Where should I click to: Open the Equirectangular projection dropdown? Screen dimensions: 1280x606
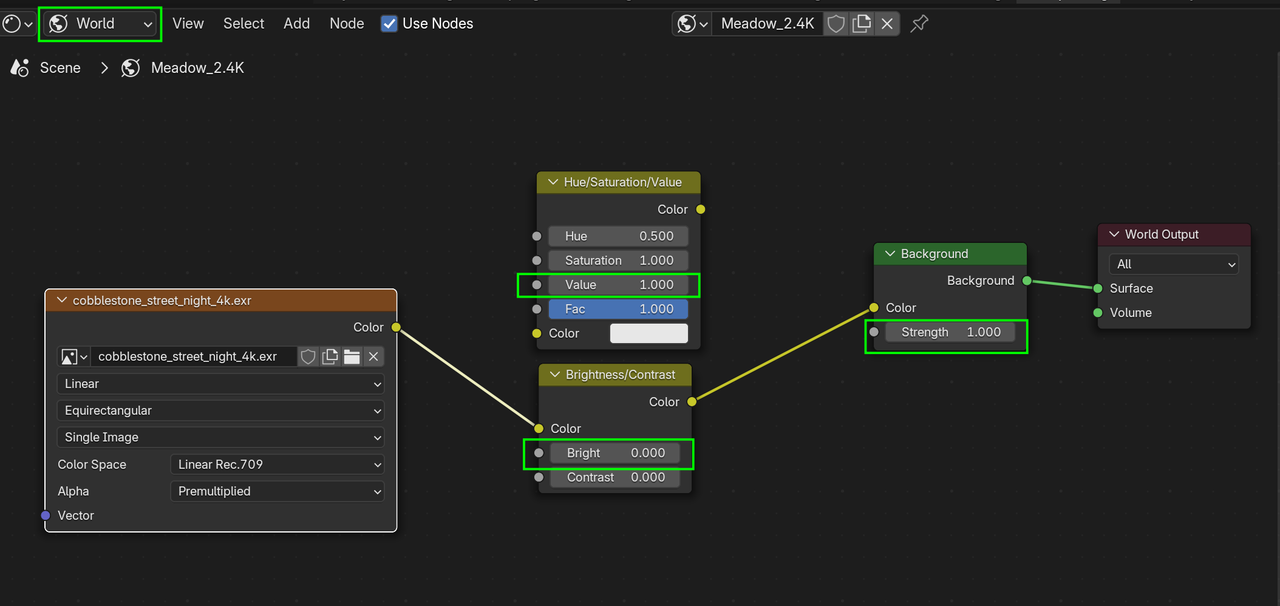[x=221, y=410]
